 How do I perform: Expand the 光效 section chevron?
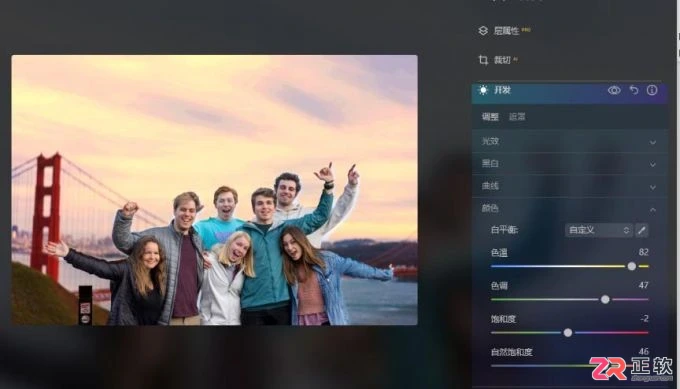[653, 142]
